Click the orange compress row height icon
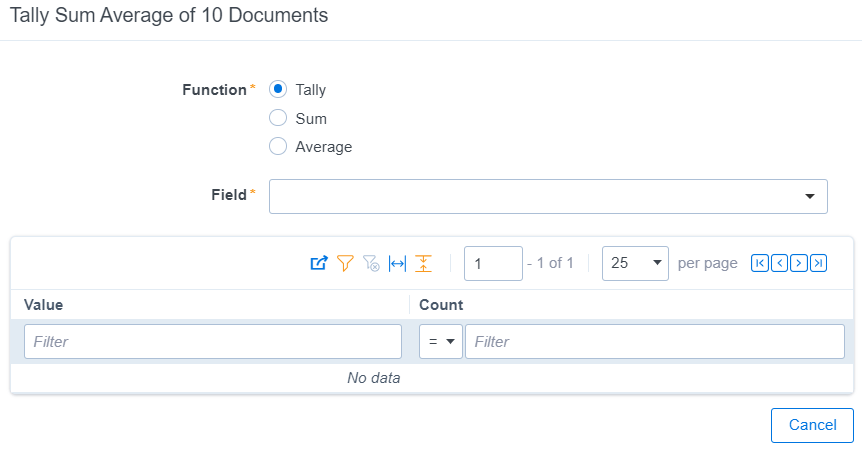Screen dimensions: 862x449 click(x=423, y=263)
